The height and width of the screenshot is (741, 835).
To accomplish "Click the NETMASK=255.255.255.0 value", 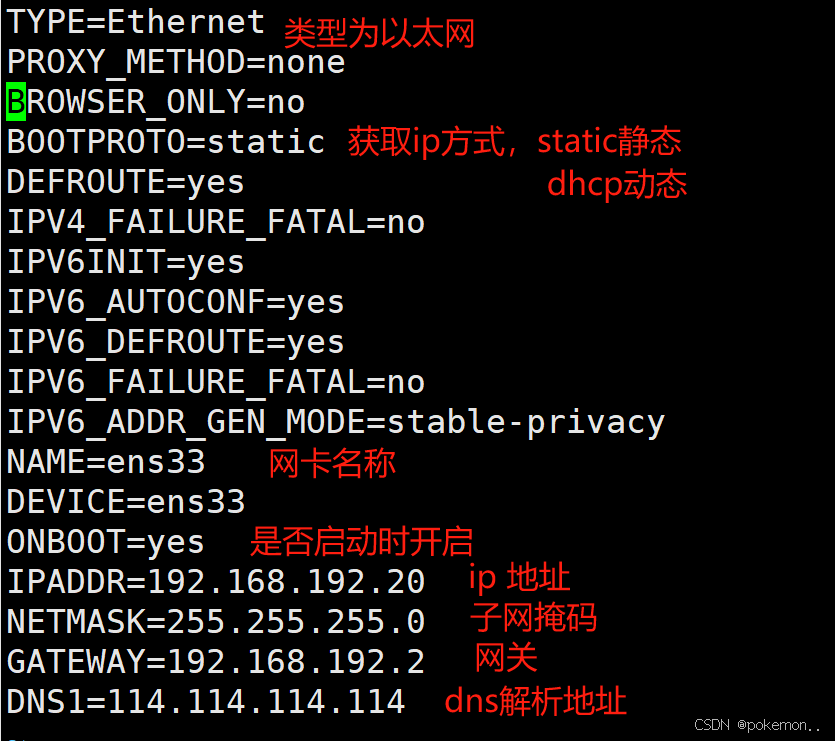I will [216, 622].
